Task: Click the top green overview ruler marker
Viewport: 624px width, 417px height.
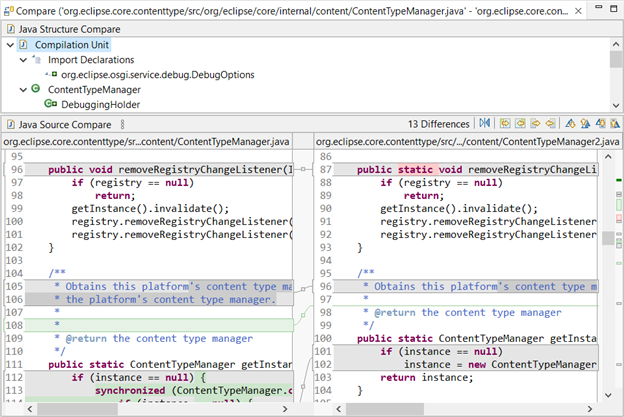Action: click(618, 181)
